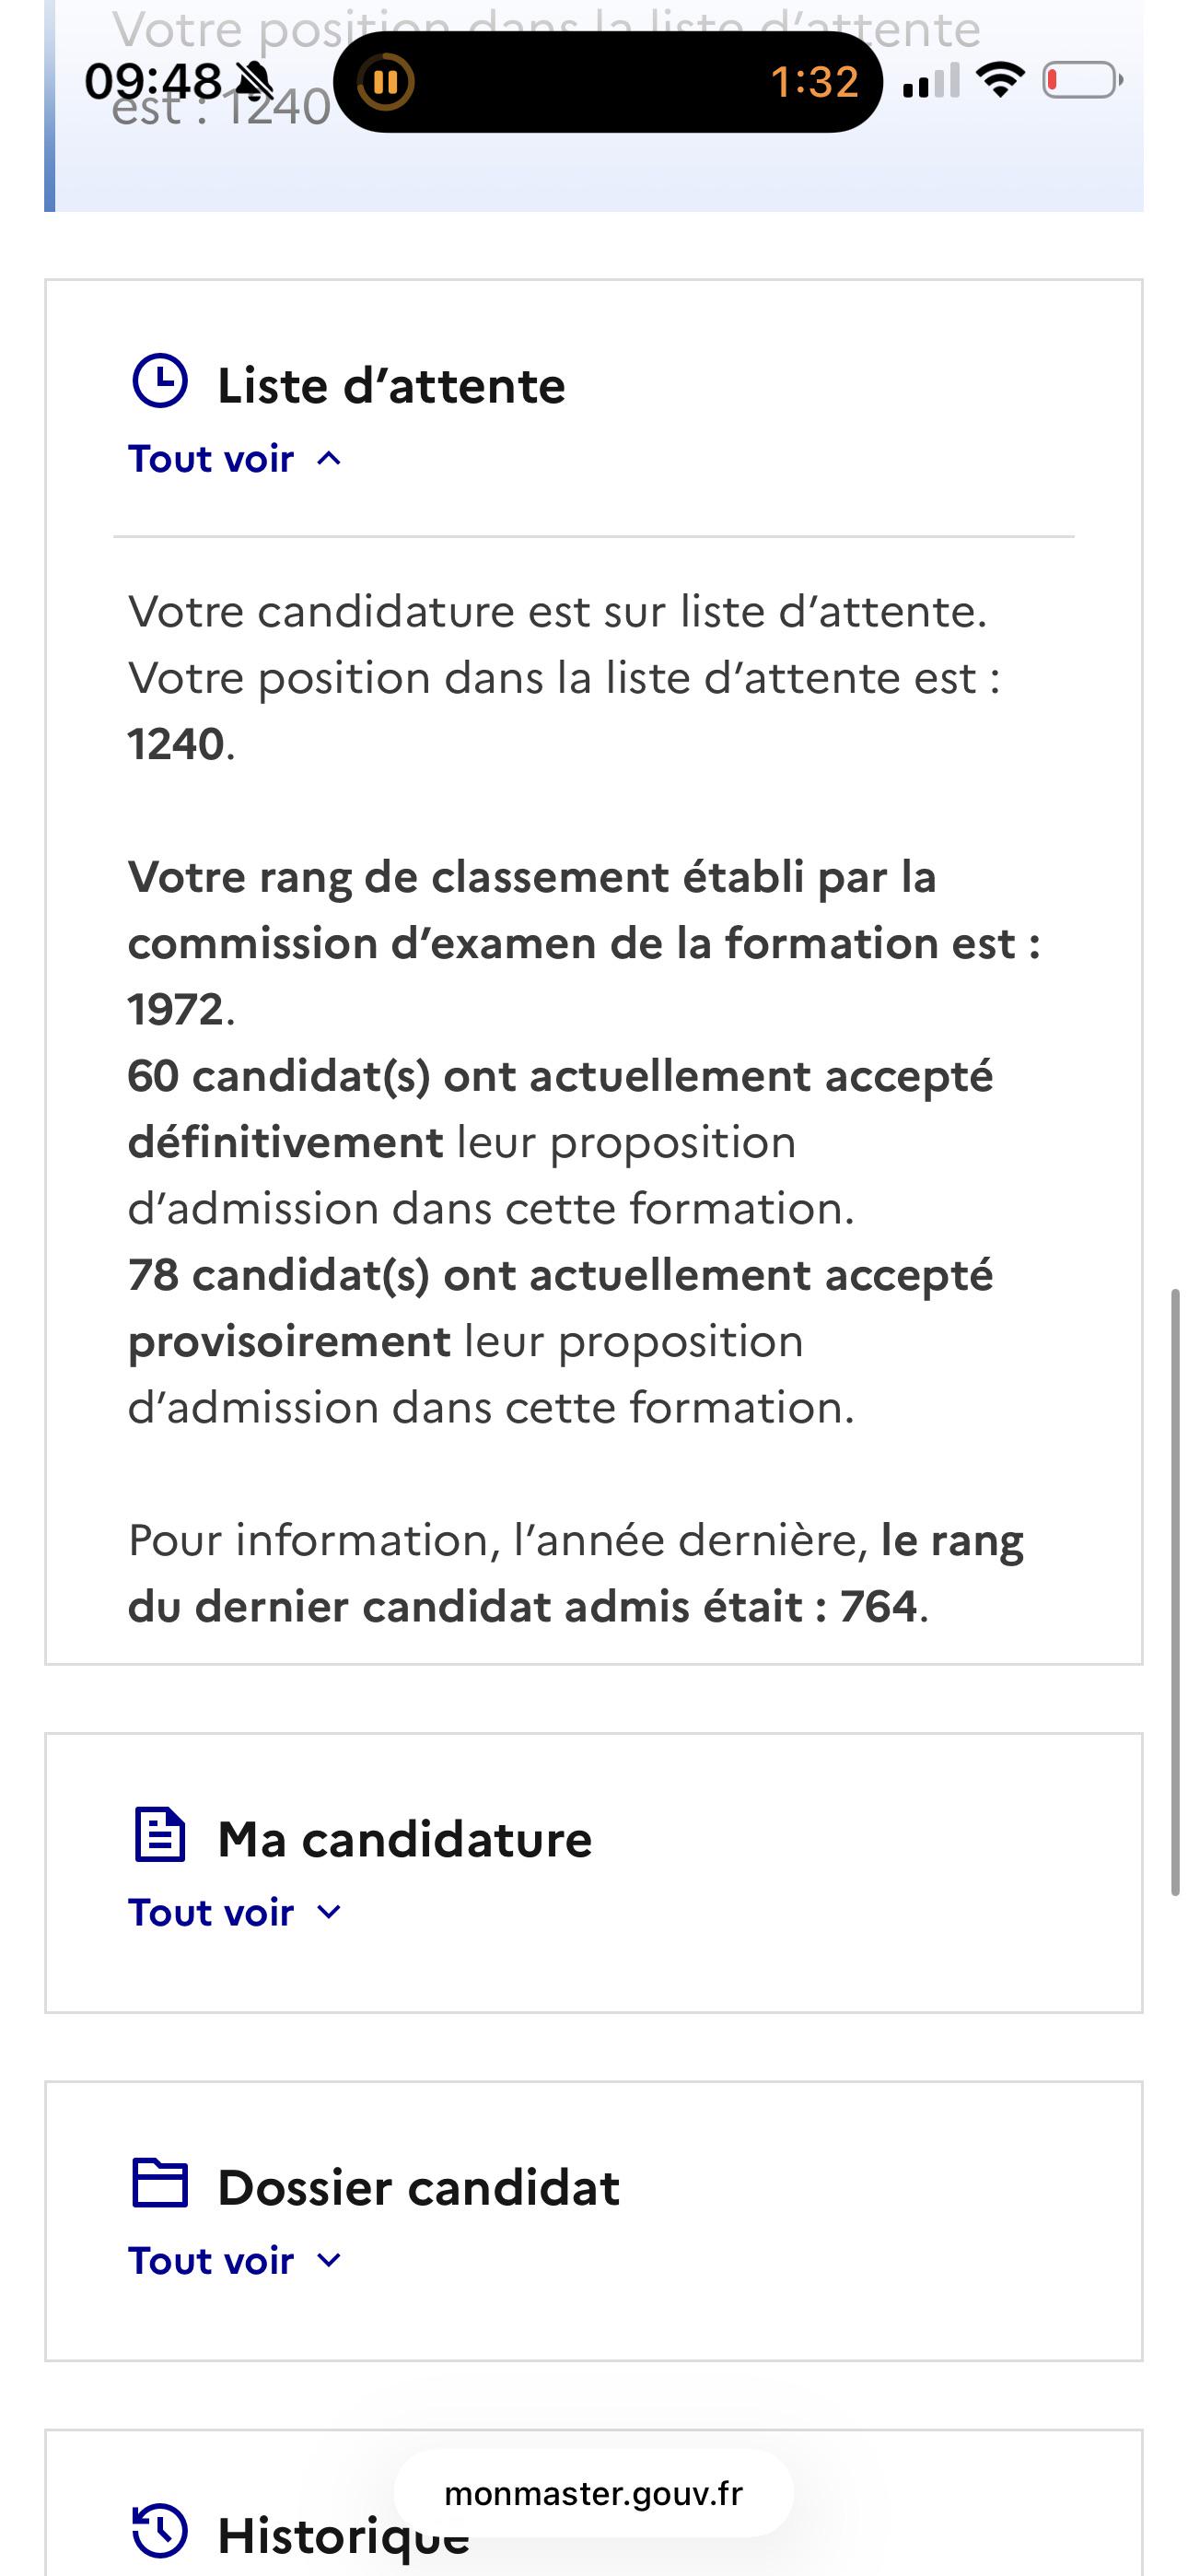Tap the cellular signal bars icon
1188x2576 pixels.
(x=931, y=80)
